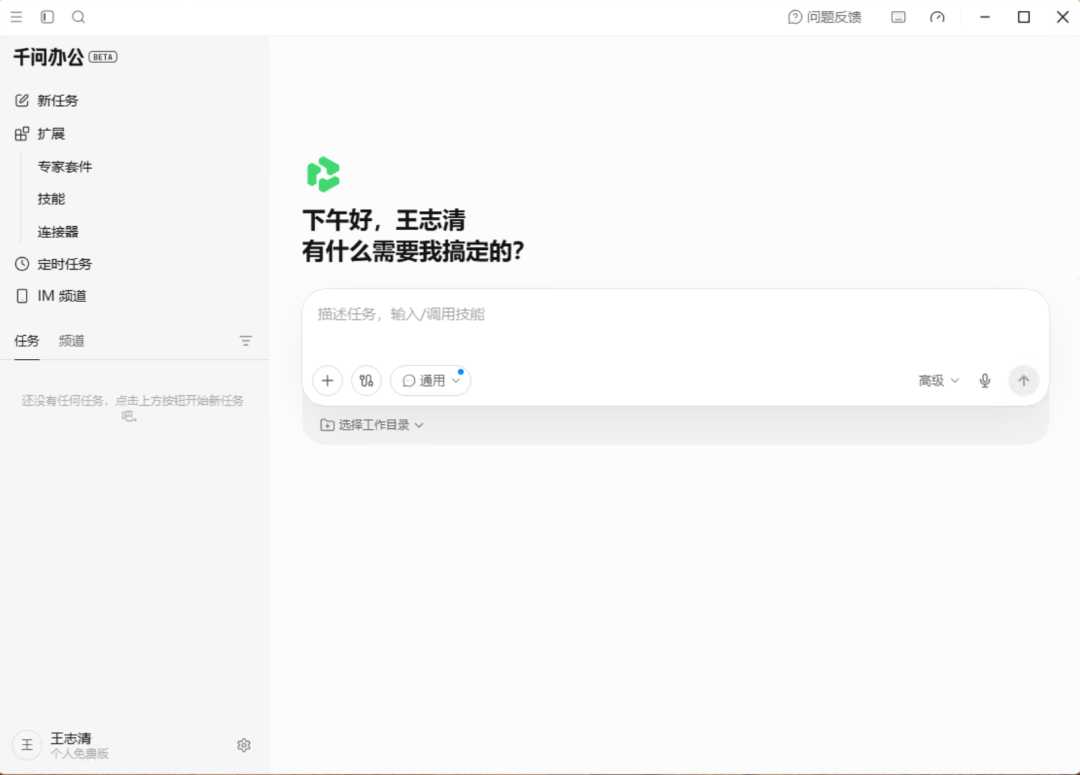Viewport: 1080px width, 775px height.
Task: Open 选择工作目录 dropdown
Action: (x=372, y=425)
